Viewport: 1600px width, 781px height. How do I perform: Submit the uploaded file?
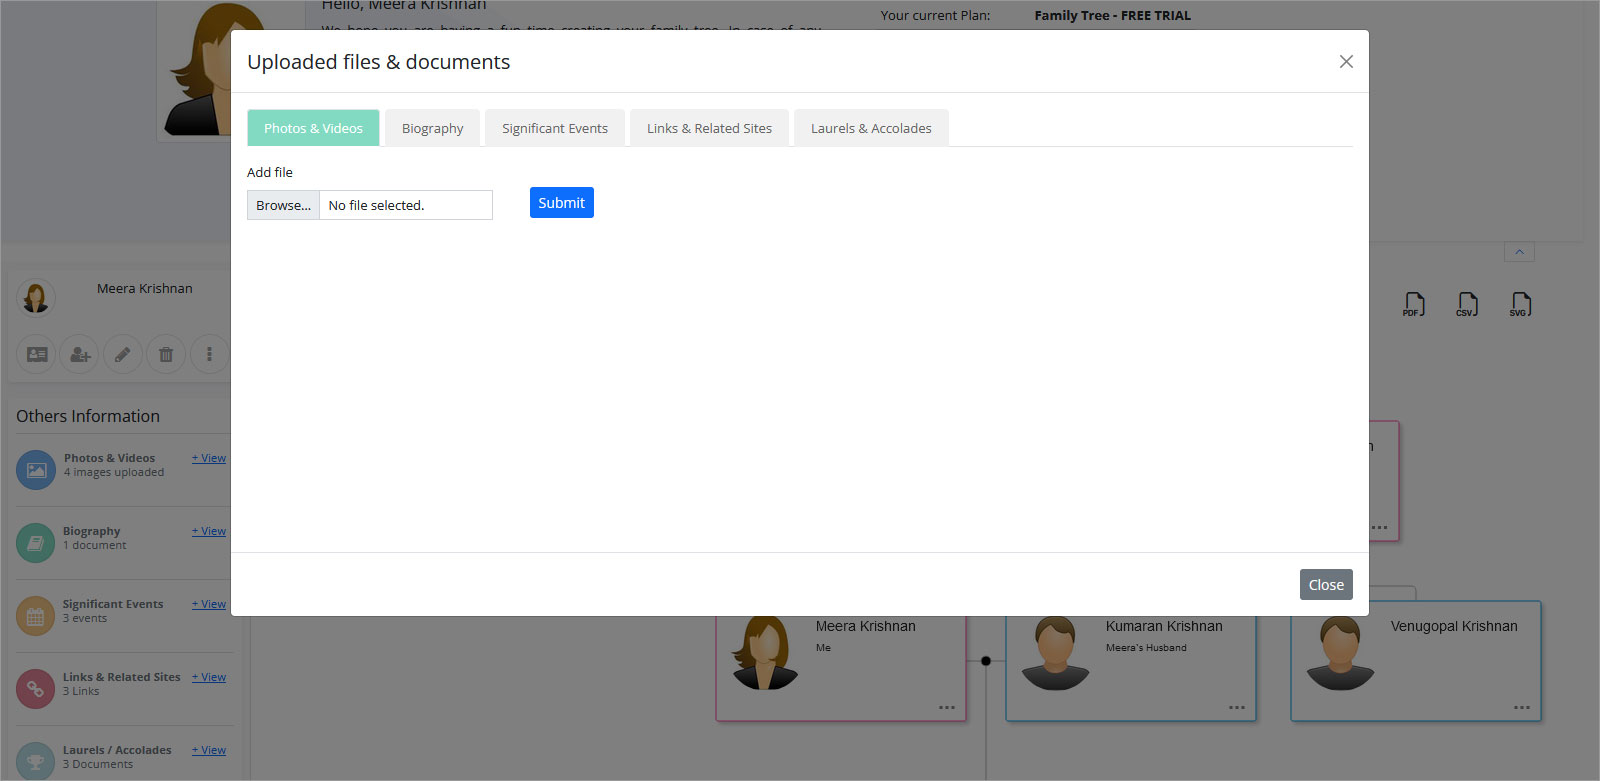(561, 203)
